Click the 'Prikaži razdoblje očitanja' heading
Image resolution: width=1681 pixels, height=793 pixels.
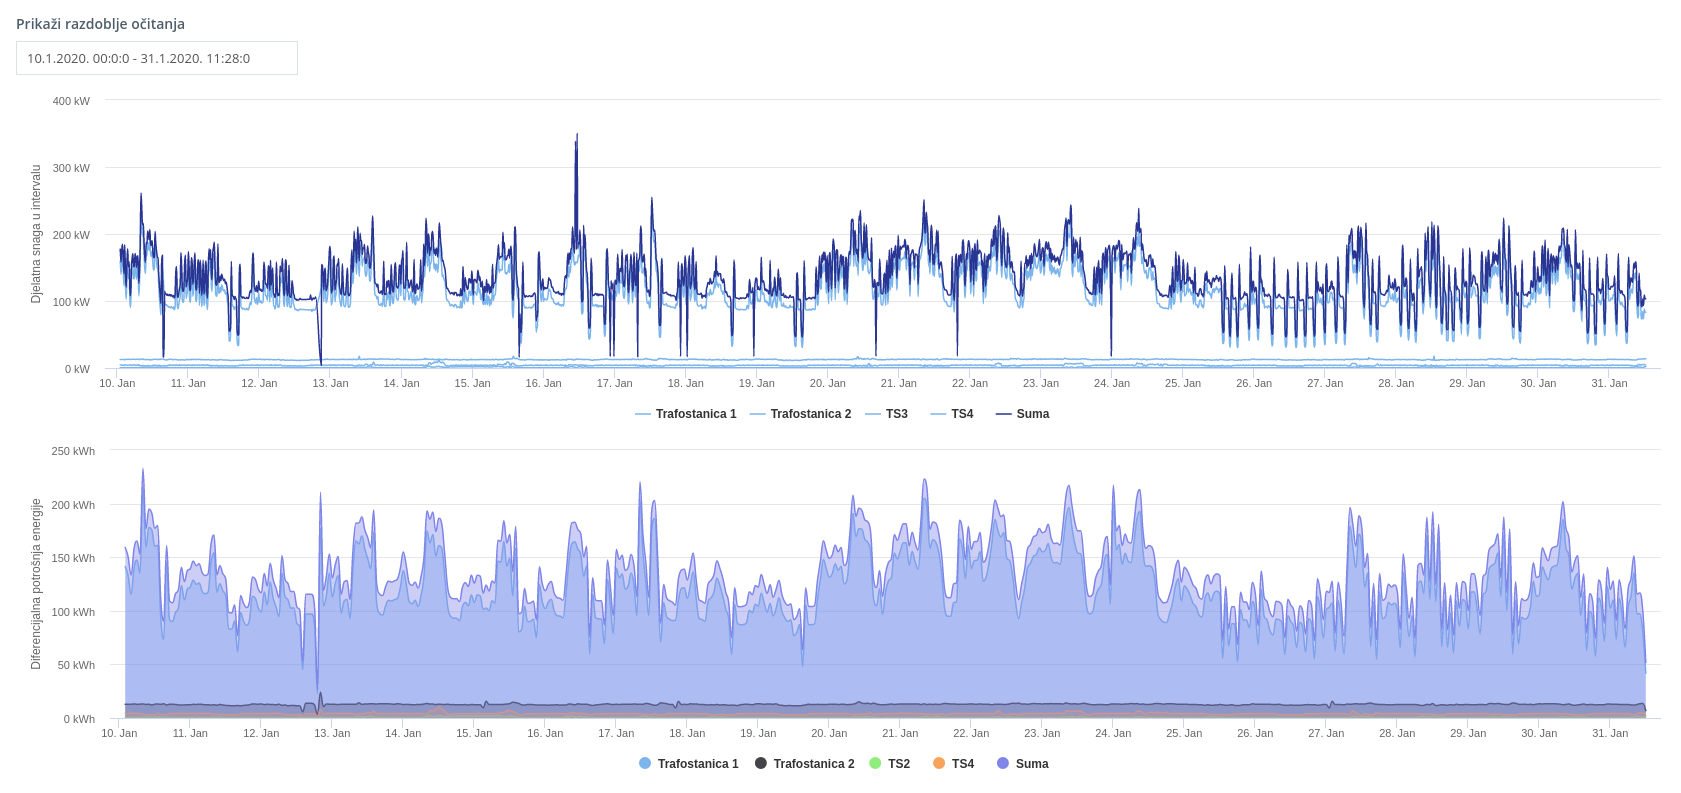point(100,24)
